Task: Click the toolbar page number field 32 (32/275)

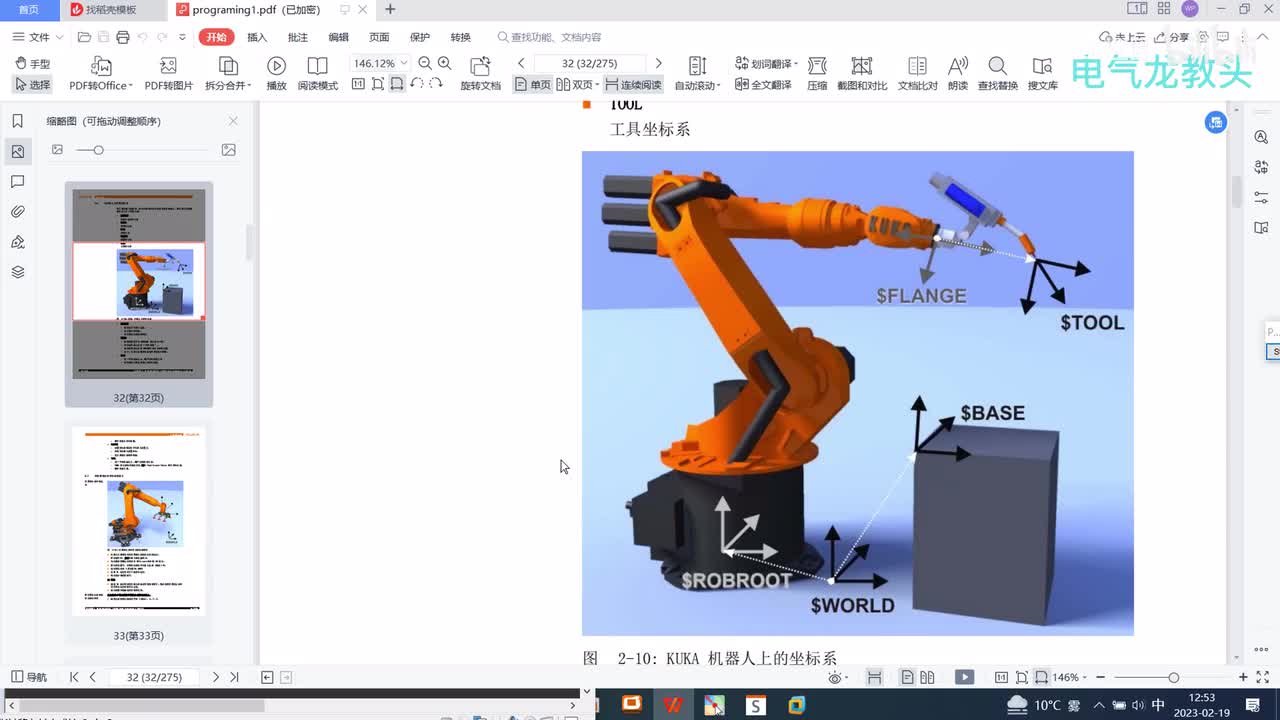Action: 589,63
